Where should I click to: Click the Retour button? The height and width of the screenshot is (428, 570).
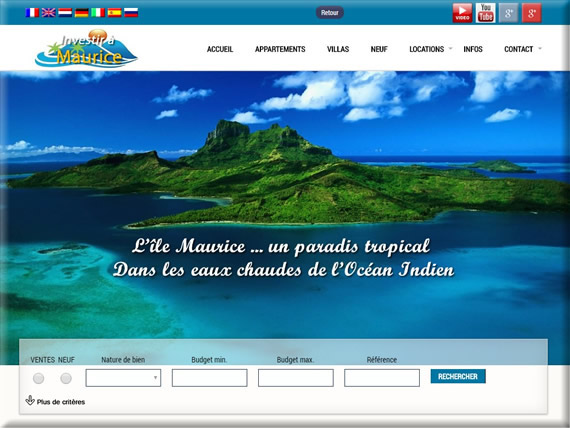pos(329,13)
